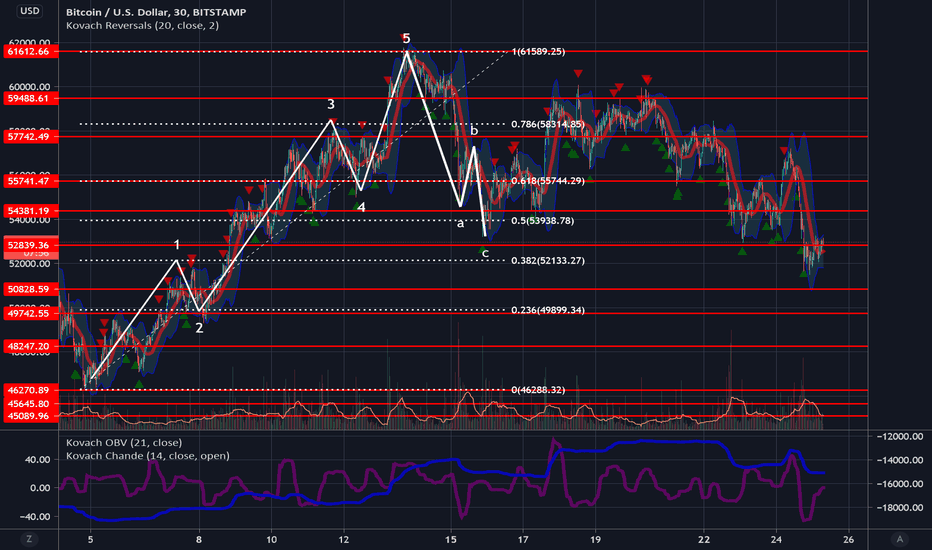
Task: Click date 19 on time axis
Action: point(595,540)
